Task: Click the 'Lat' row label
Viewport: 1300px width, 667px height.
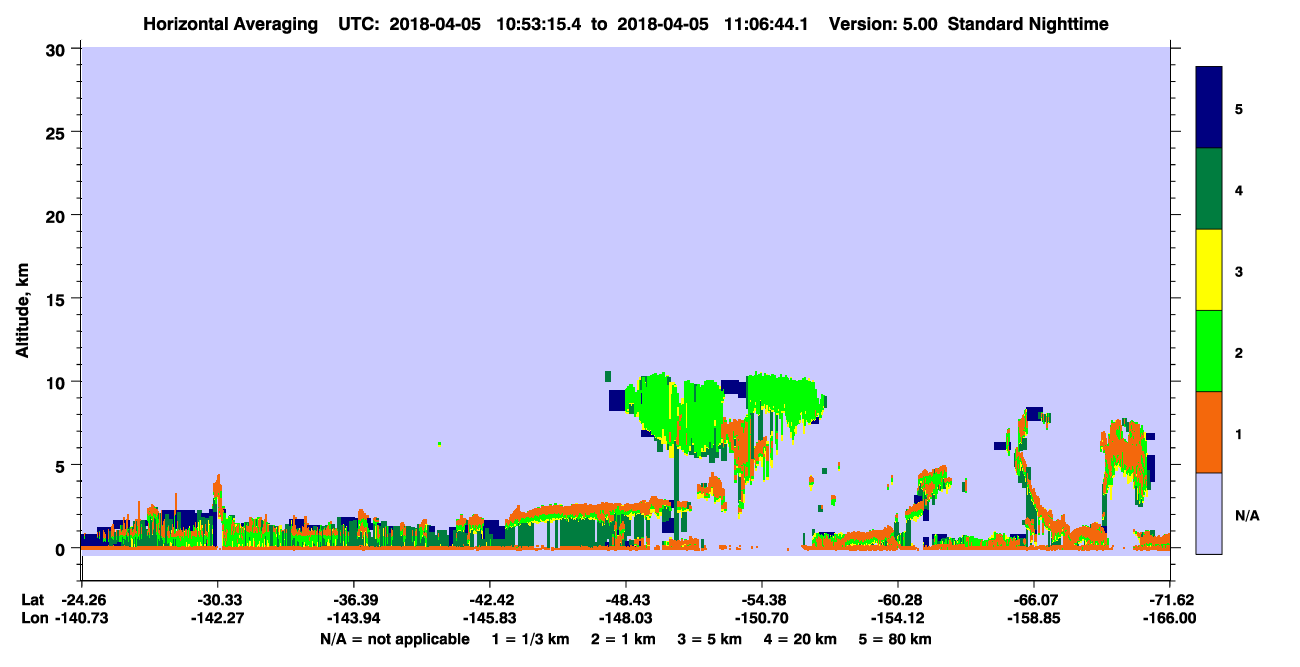Action: 32,600
